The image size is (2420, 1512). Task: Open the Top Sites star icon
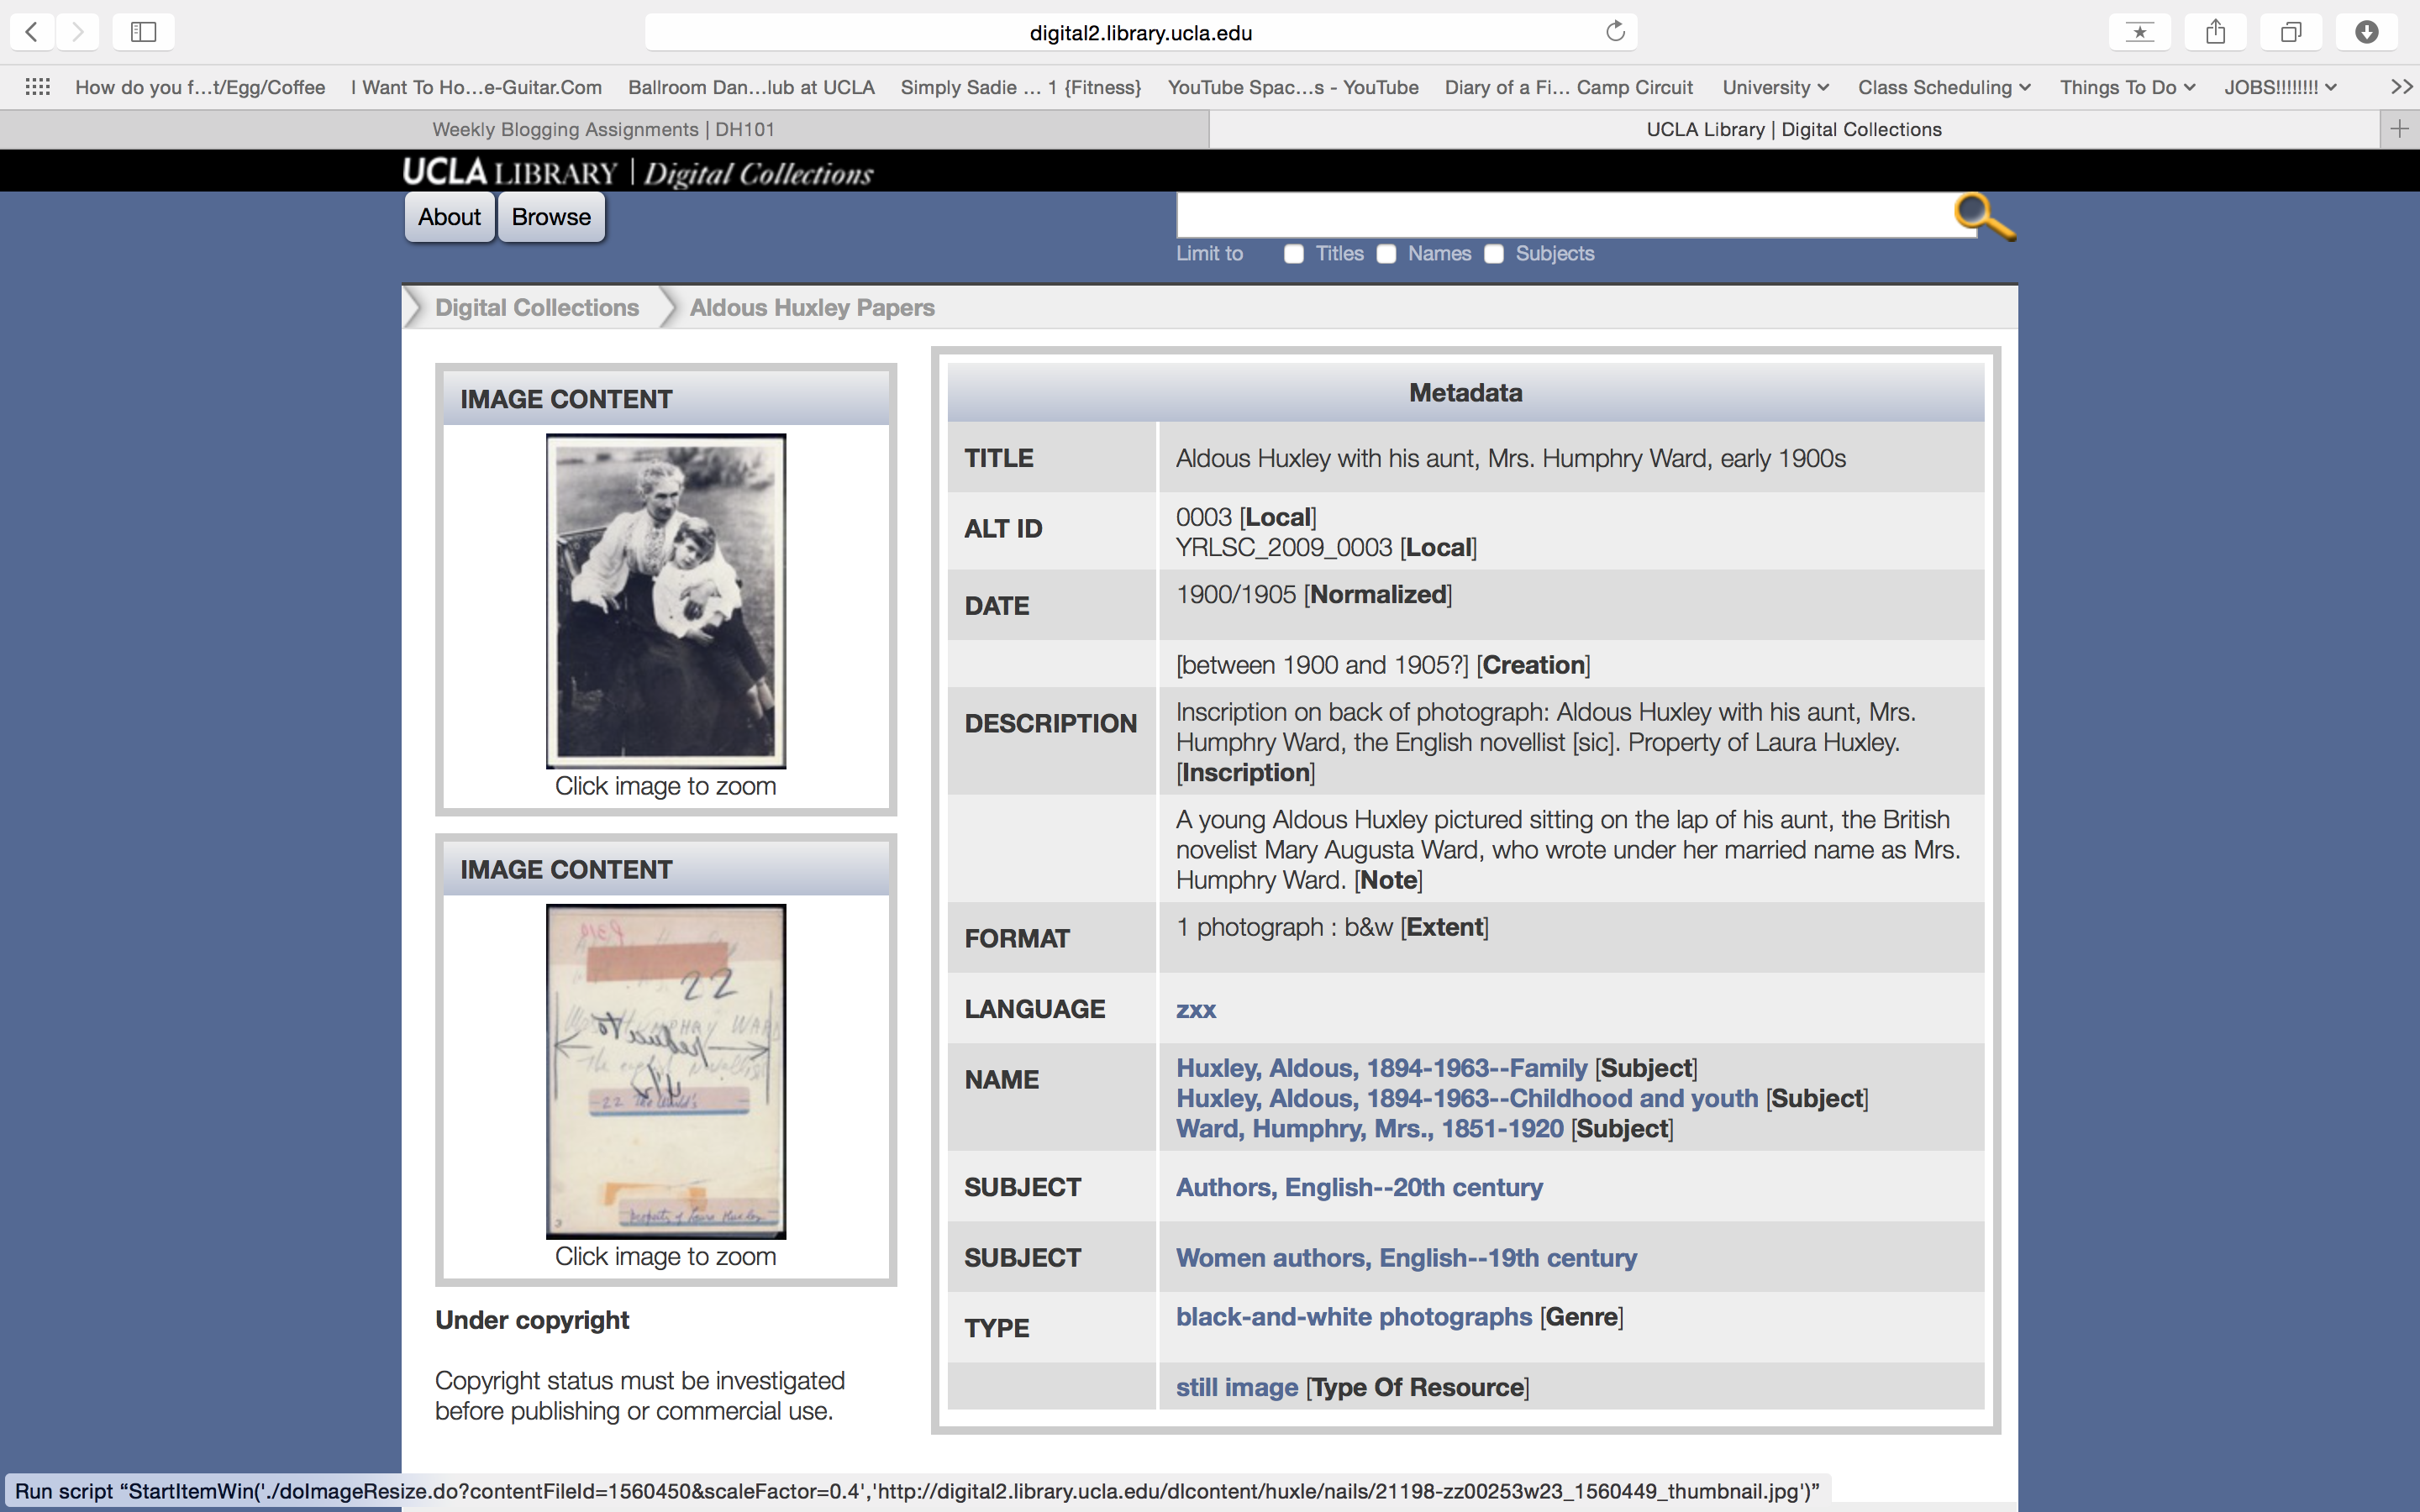click(2139, 32)
